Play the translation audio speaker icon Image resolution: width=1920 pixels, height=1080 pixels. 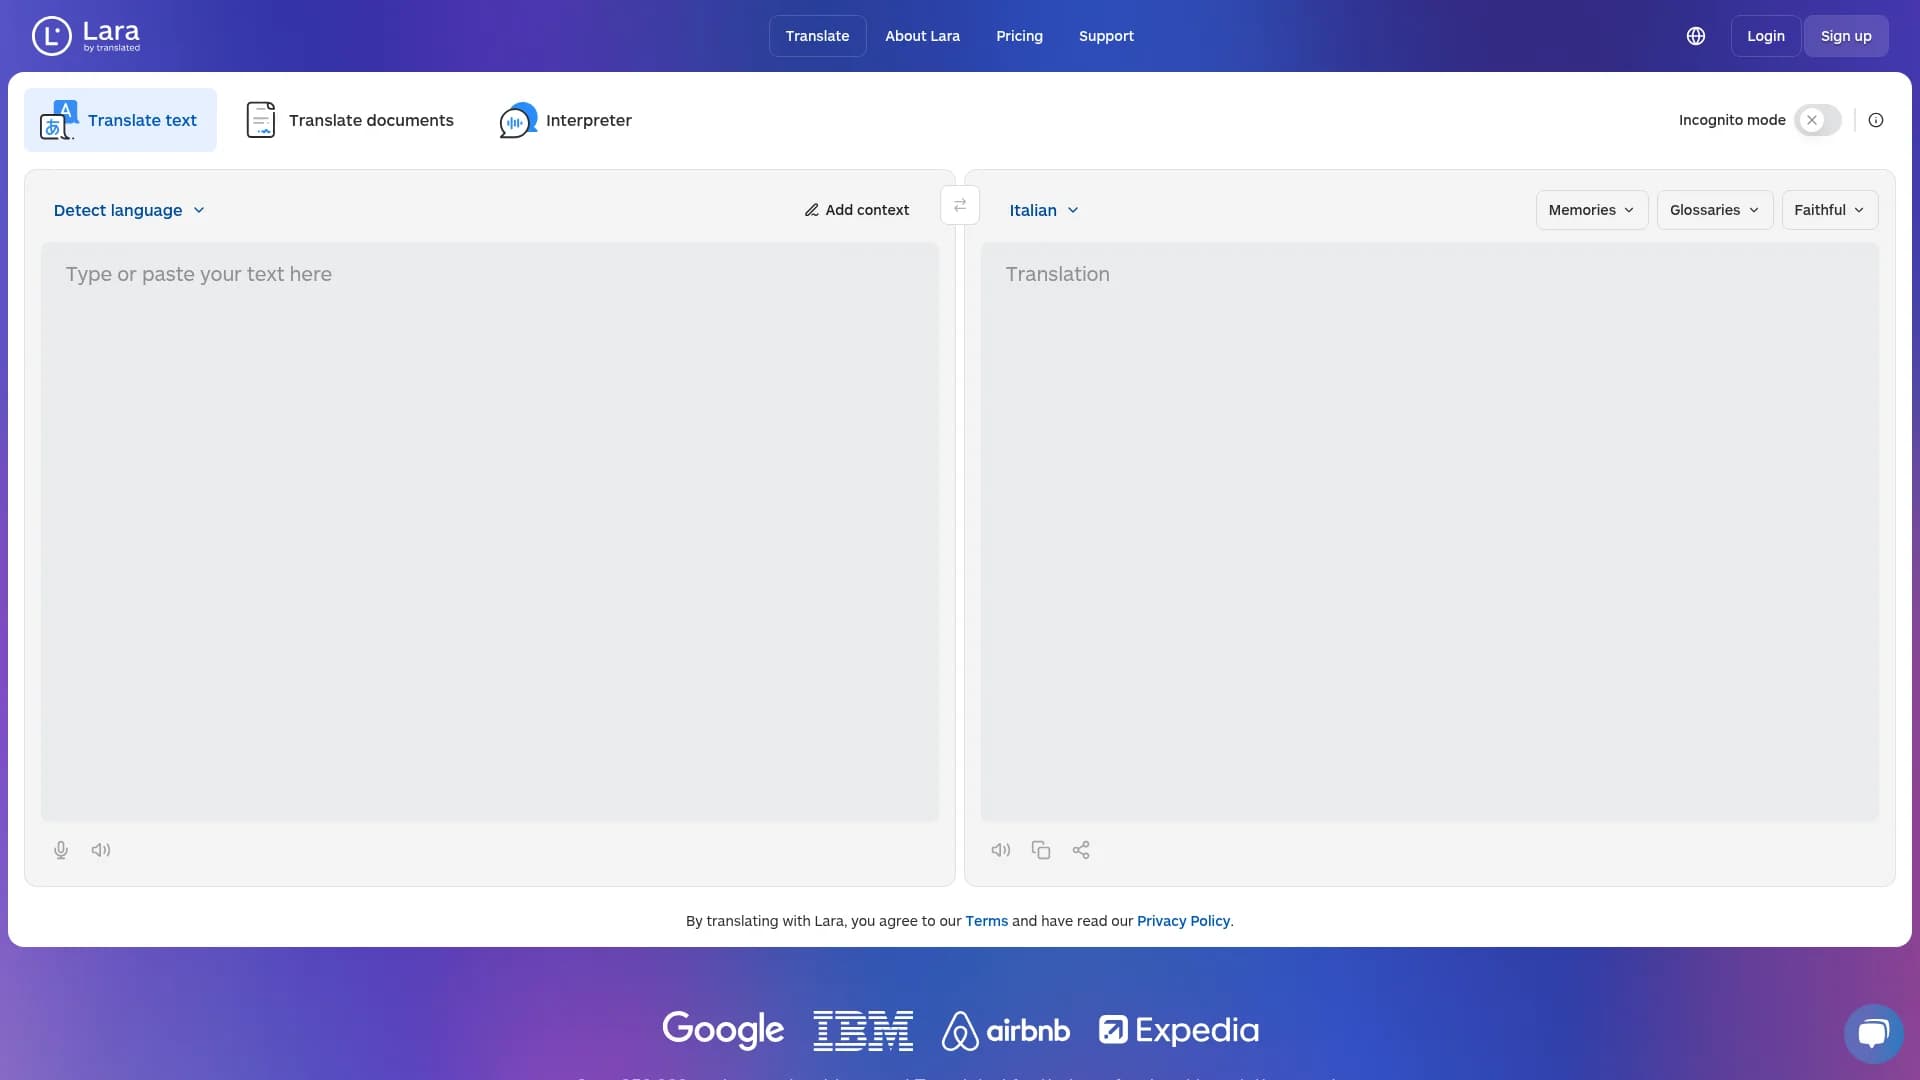pos(1001,850)
